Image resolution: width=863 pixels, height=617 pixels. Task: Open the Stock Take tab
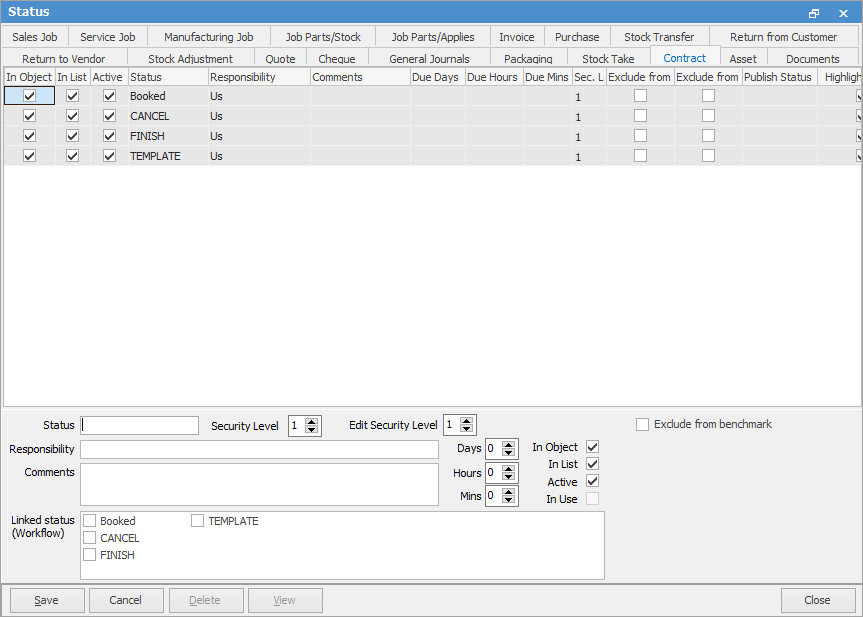pyautogui.click(x=608, y=59)
